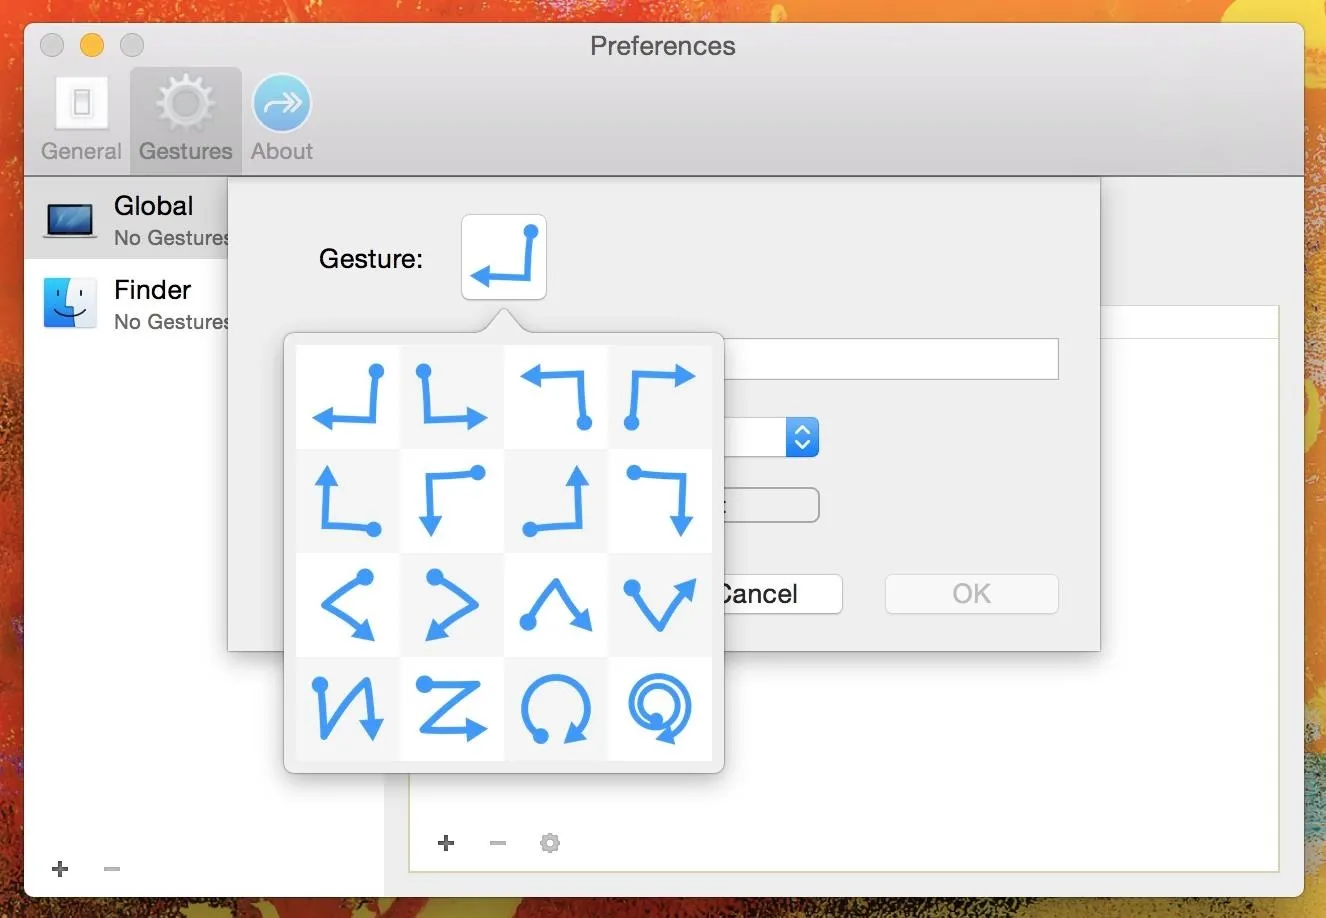This screenshot has width=1326, height=918.
Task: Choose the single circle gesture icon
Action: pyautogui.click(x=556, y=709)
